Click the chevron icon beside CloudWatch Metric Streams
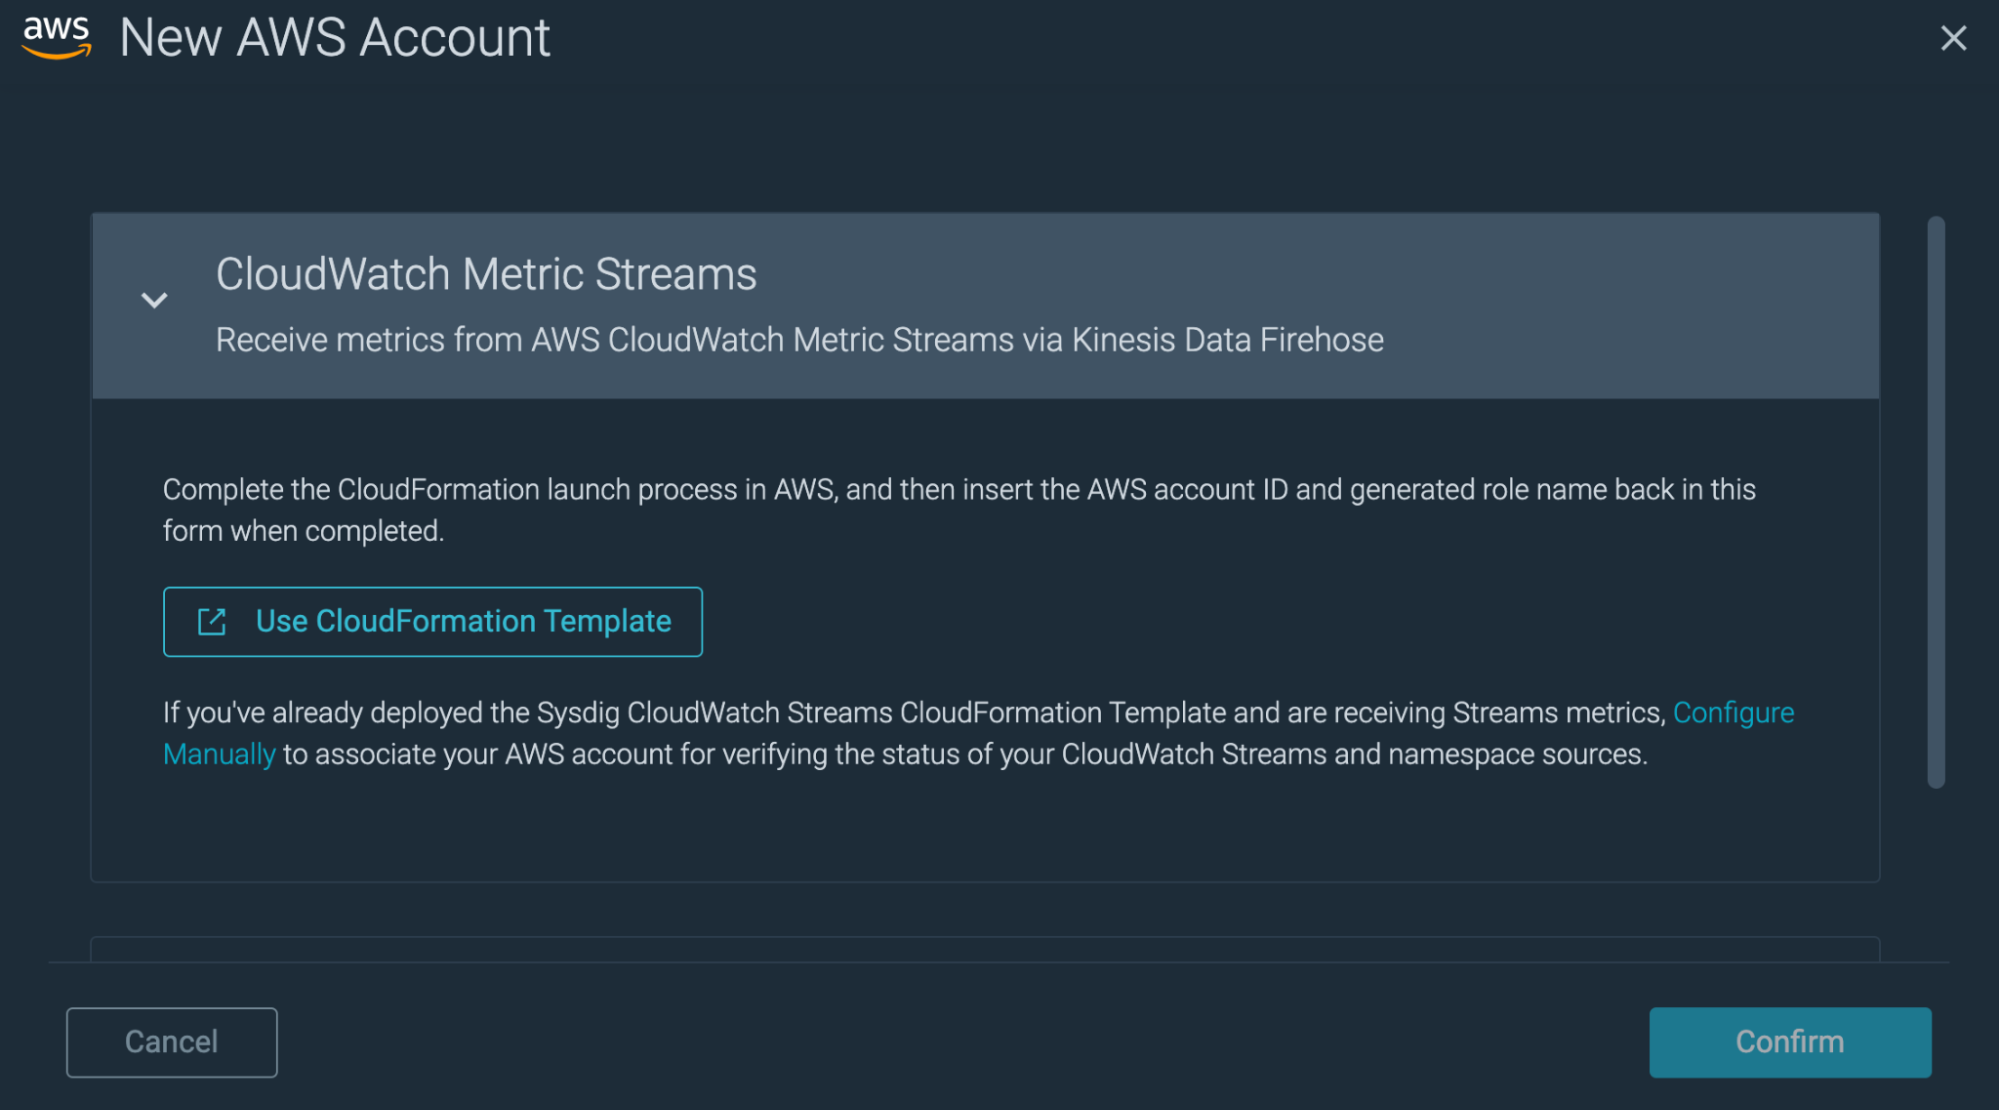 [x=155, y=300]
